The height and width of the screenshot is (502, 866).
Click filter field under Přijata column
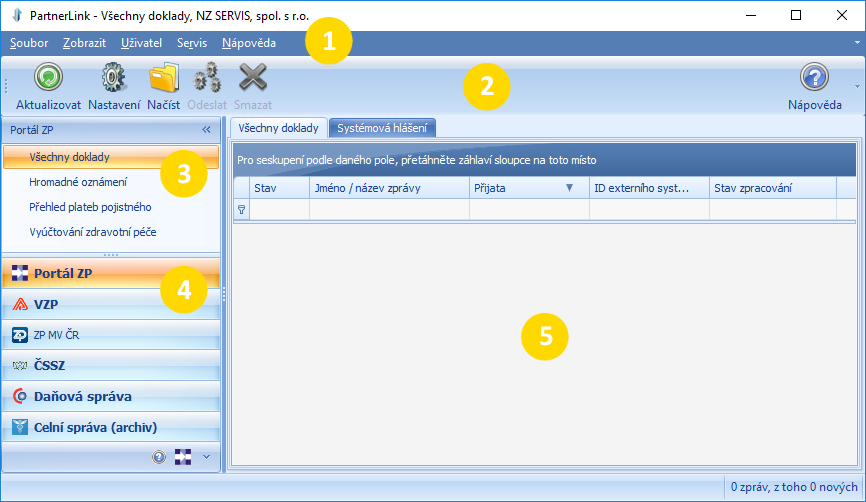click(x=529, y=209)
